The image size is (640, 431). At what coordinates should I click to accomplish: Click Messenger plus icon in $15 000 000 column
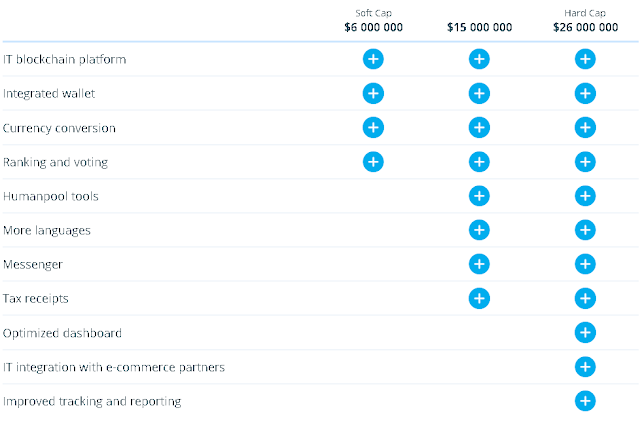point(479,264)
